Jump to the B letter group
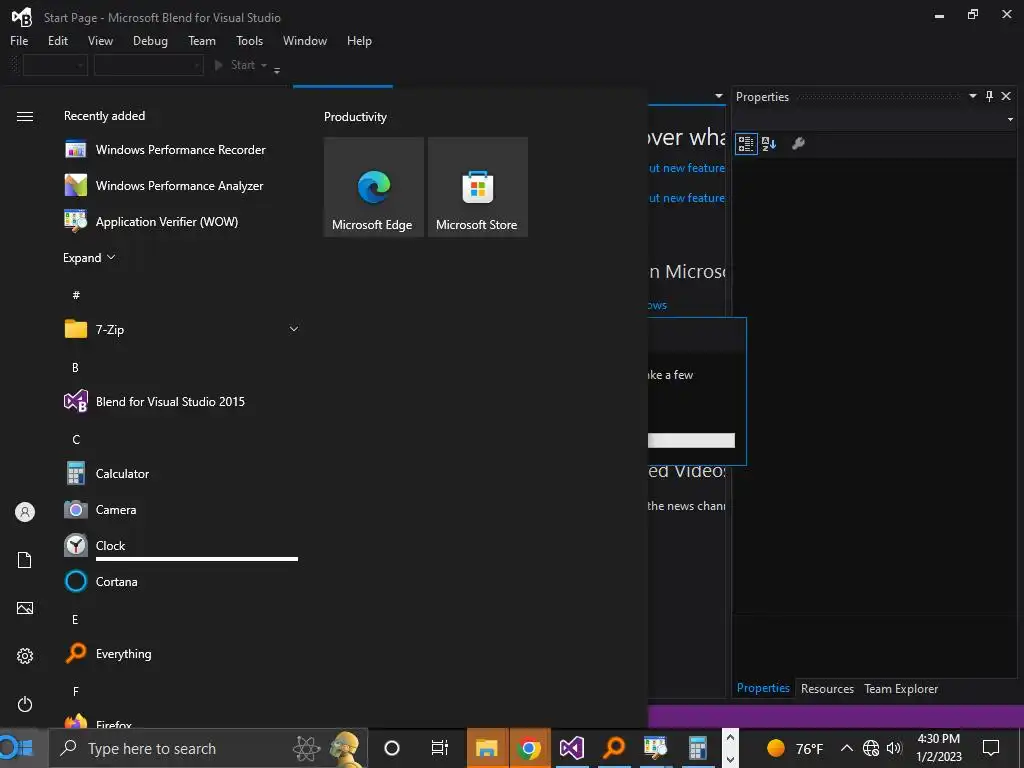Screen dimensions: 1024x768 [x=76, y=368]
